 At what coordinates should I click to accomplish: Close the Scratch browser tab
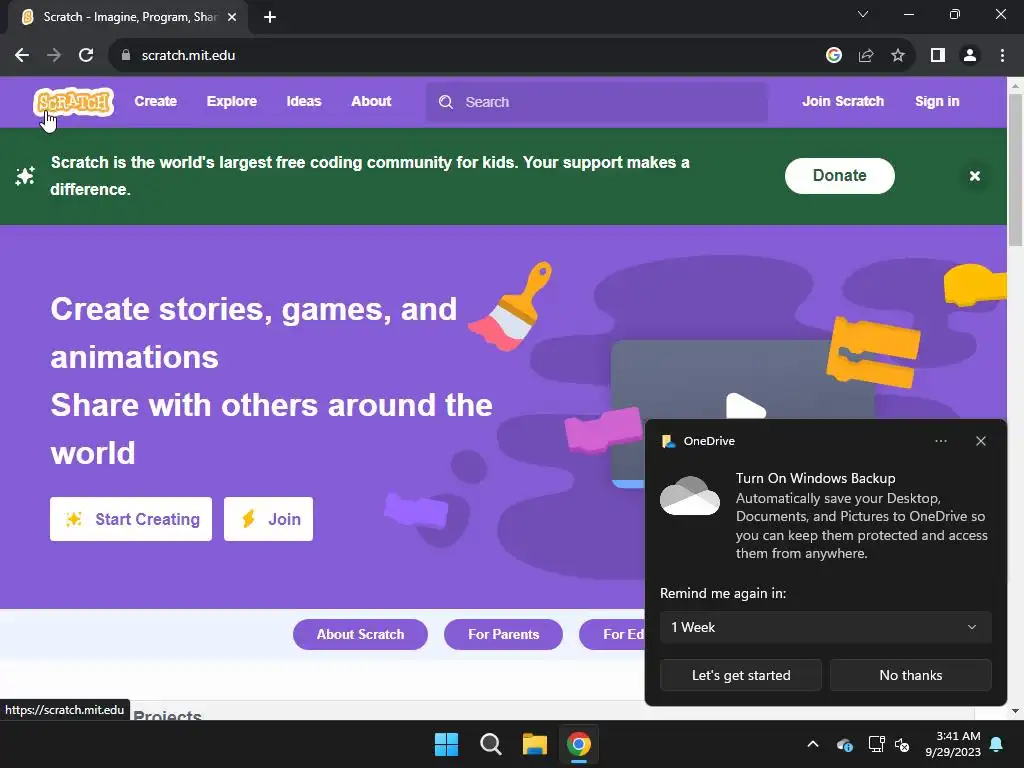coord(232,17)
